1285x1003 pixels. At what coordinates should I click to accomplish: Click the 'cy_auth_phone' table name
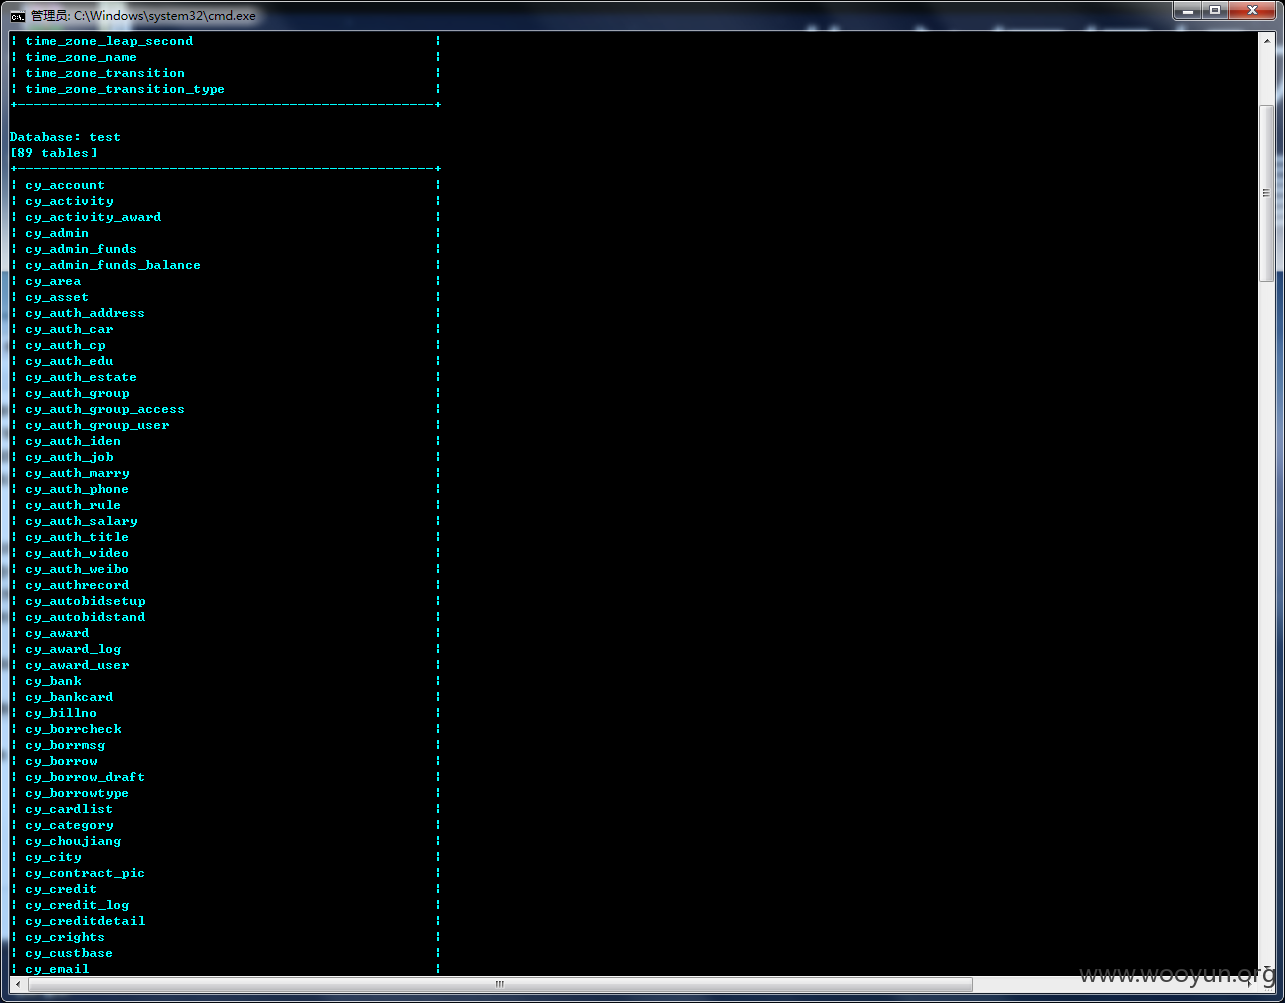coord(77,489)
